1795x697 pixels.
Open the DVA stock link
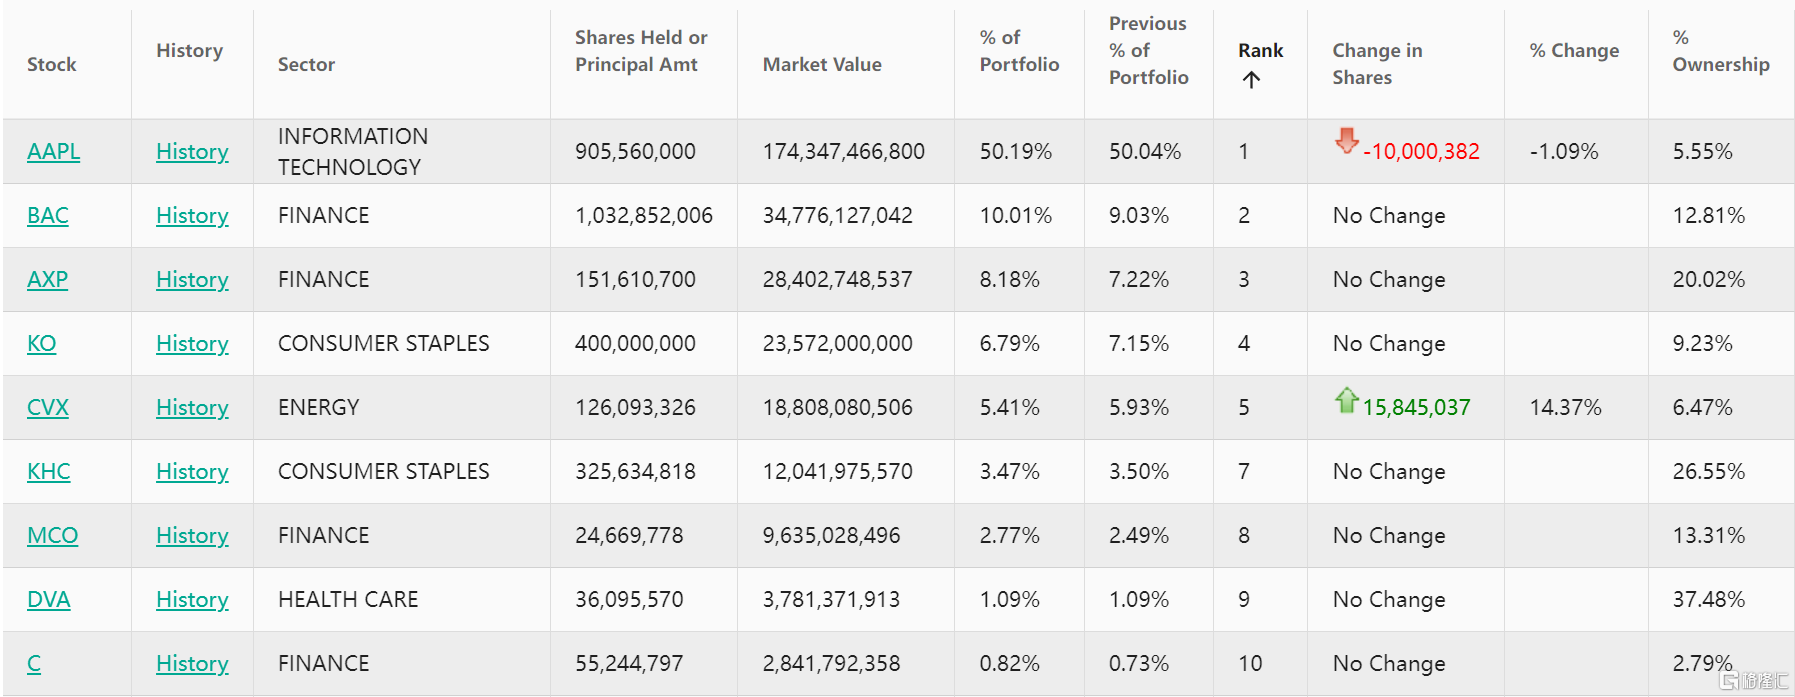(x=49, y=600)
